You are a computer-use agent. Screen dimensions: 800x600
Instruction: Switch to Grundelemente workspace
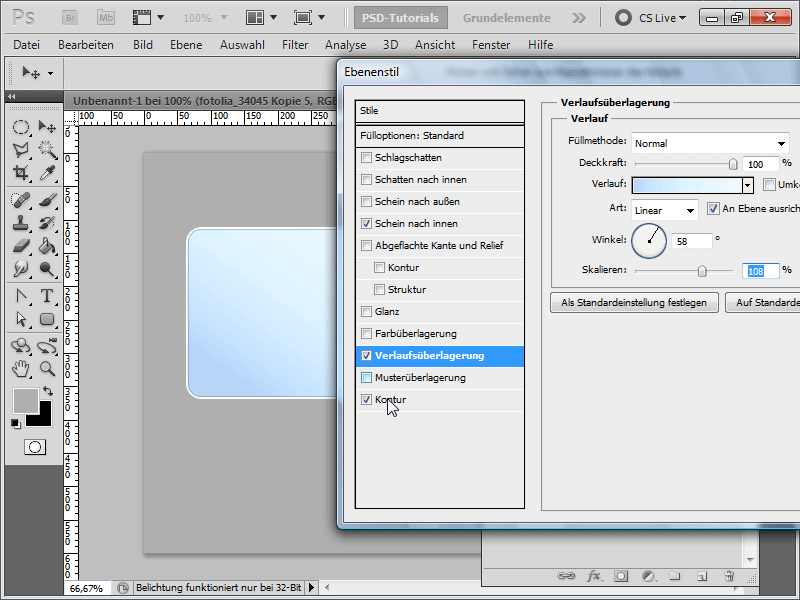[507, 18]
